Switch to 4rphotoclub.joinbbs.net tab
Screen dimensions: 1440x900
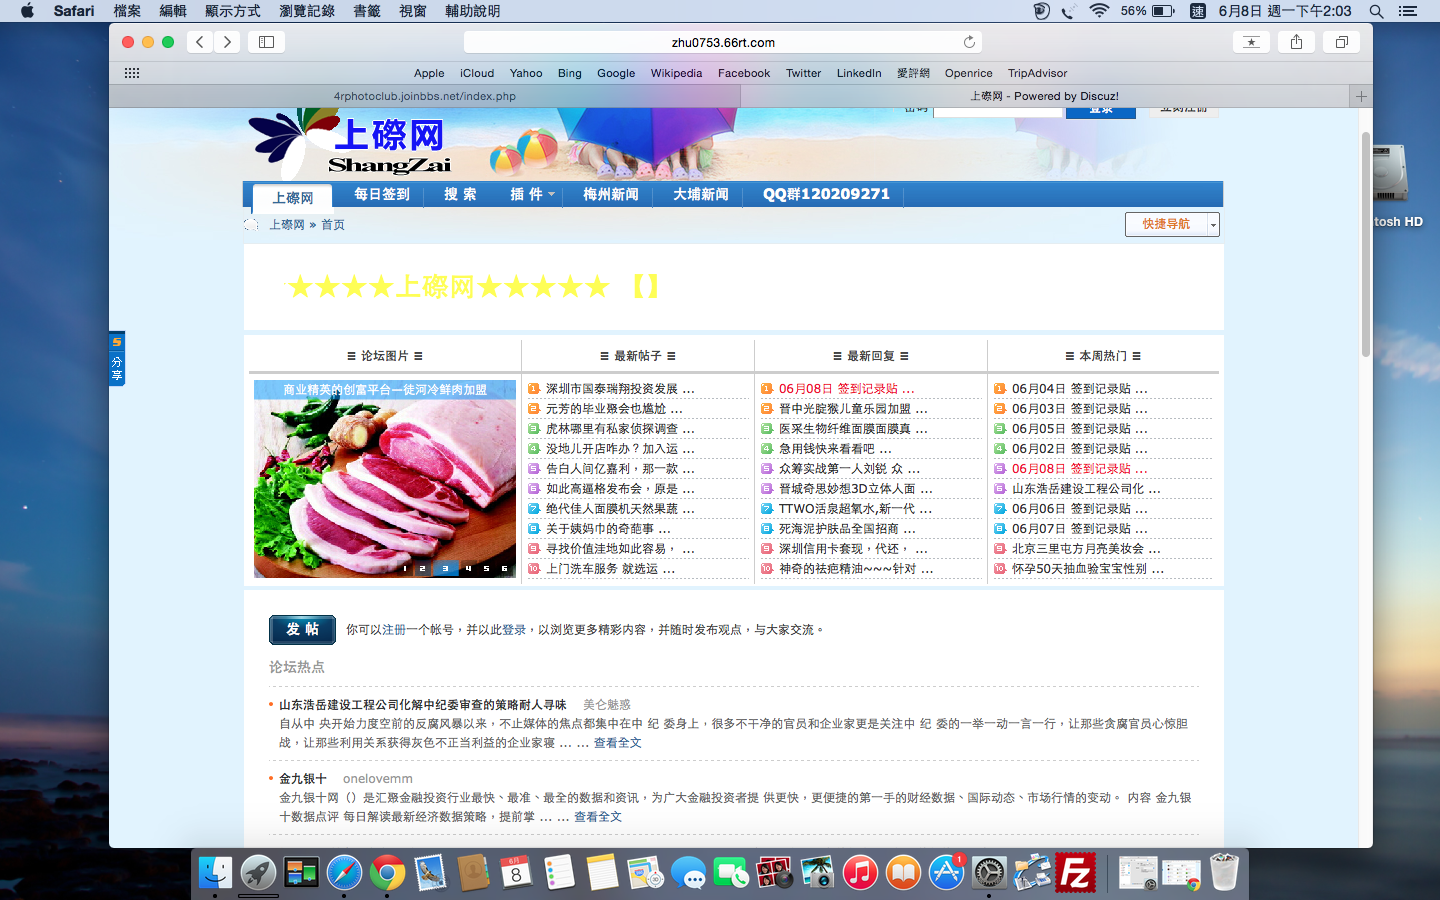[x=425, y=96]
